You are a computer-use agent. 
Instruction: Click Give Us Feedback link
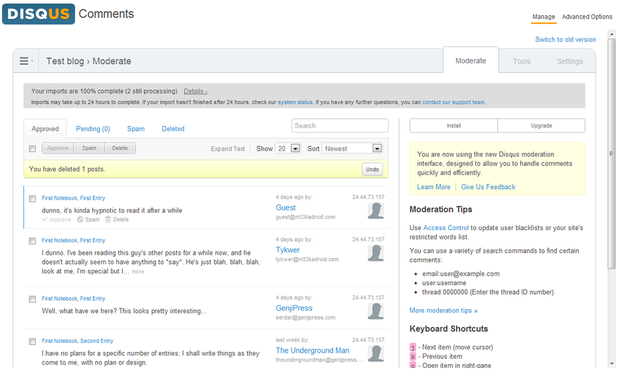488,187
